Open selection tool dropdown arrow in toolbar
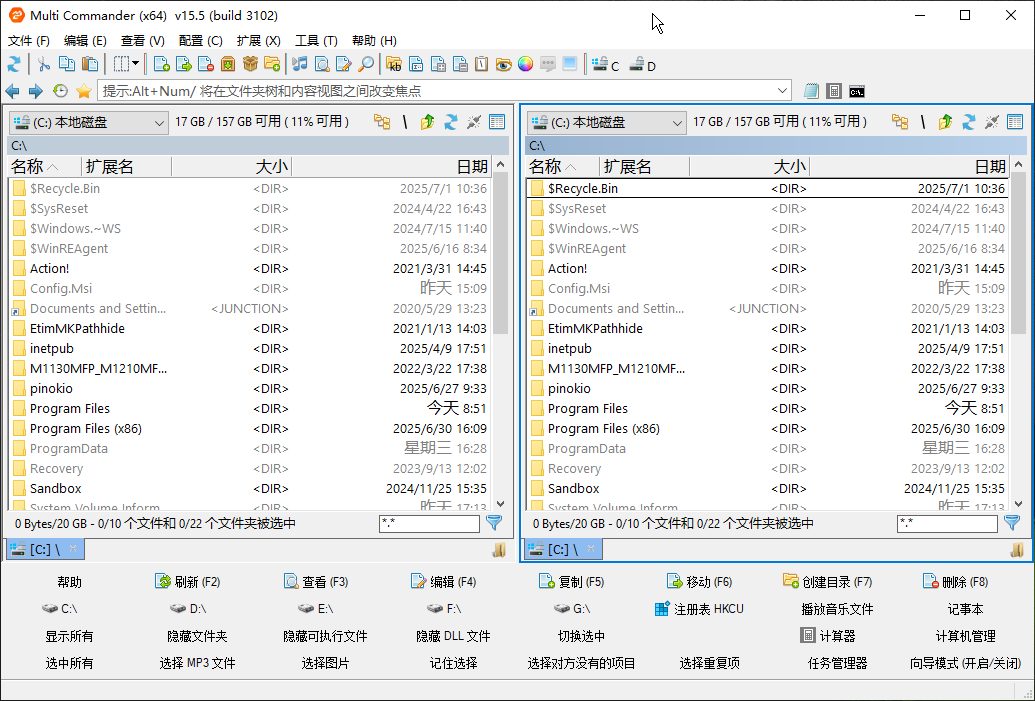The height and width of the screenshot is (701, 1035). pos(135,63)
